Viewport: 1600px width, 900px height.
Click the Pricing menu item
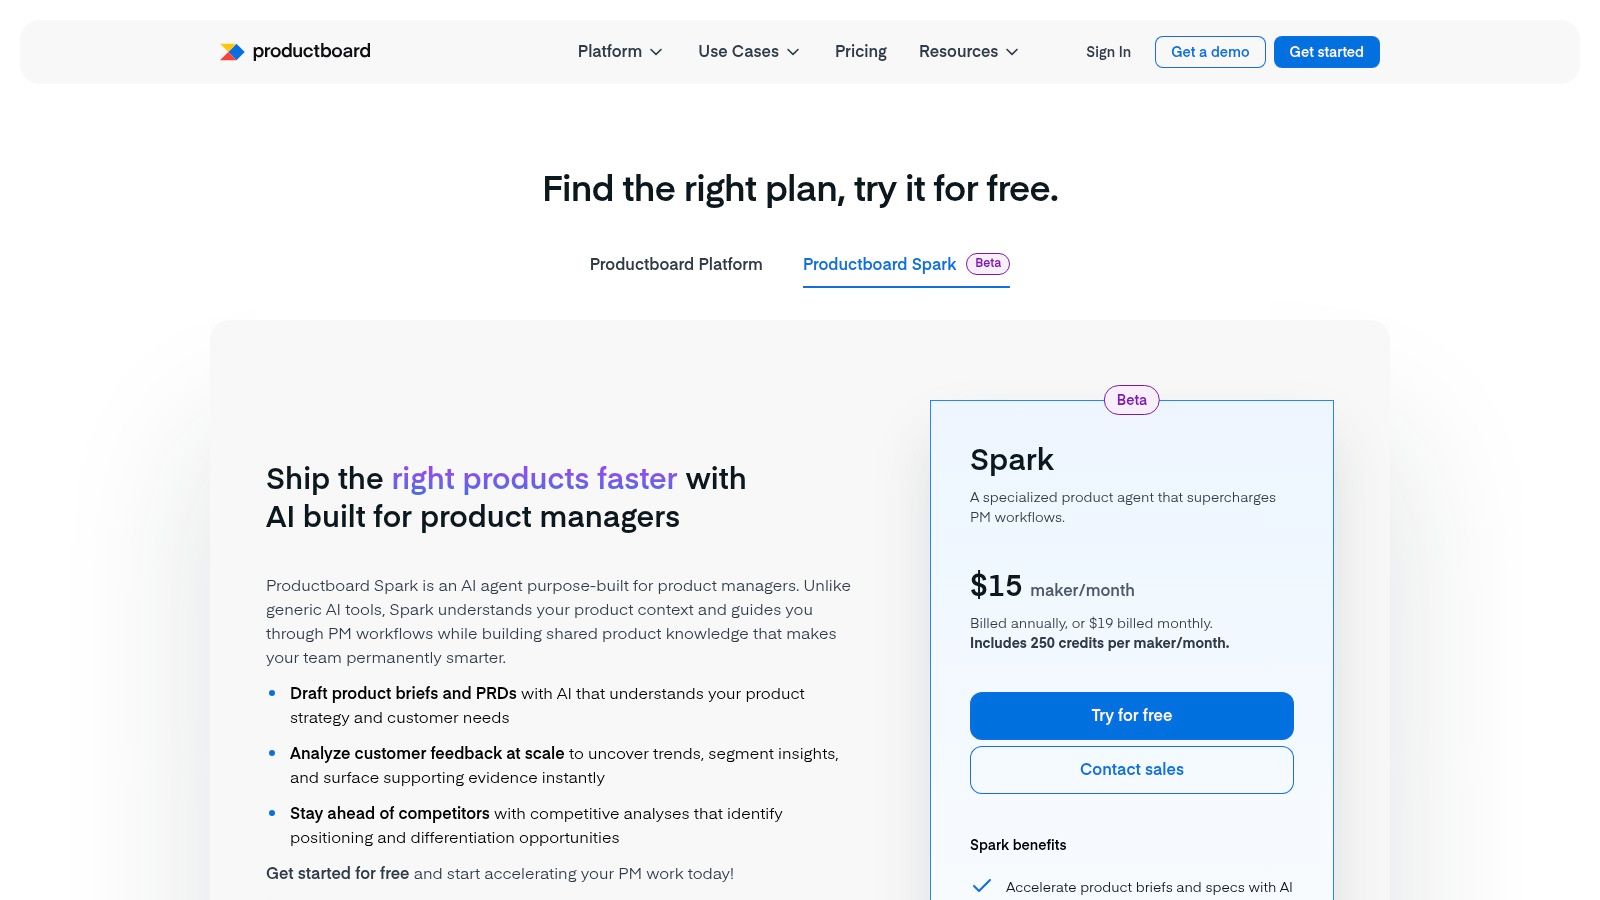[x=860, y=51]
